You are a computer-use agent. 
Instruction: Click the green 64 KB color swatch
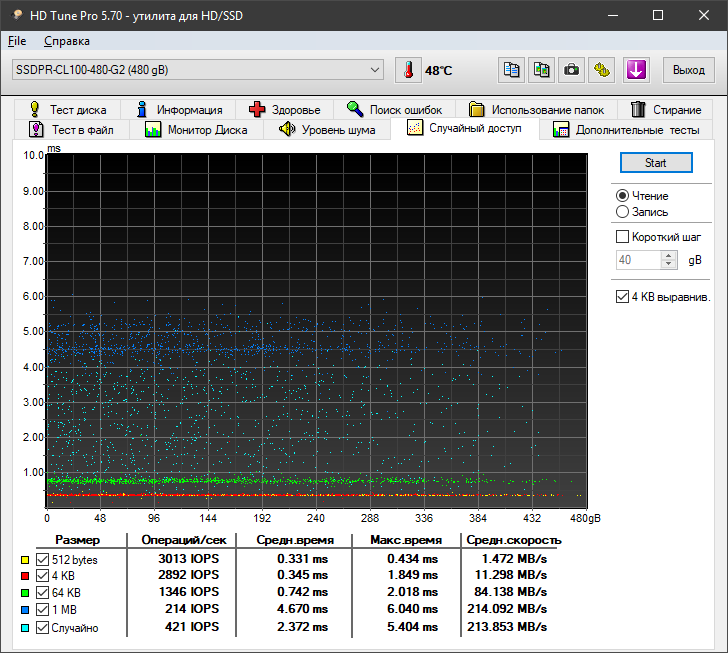pyautogui.click(x=25, y=593)
